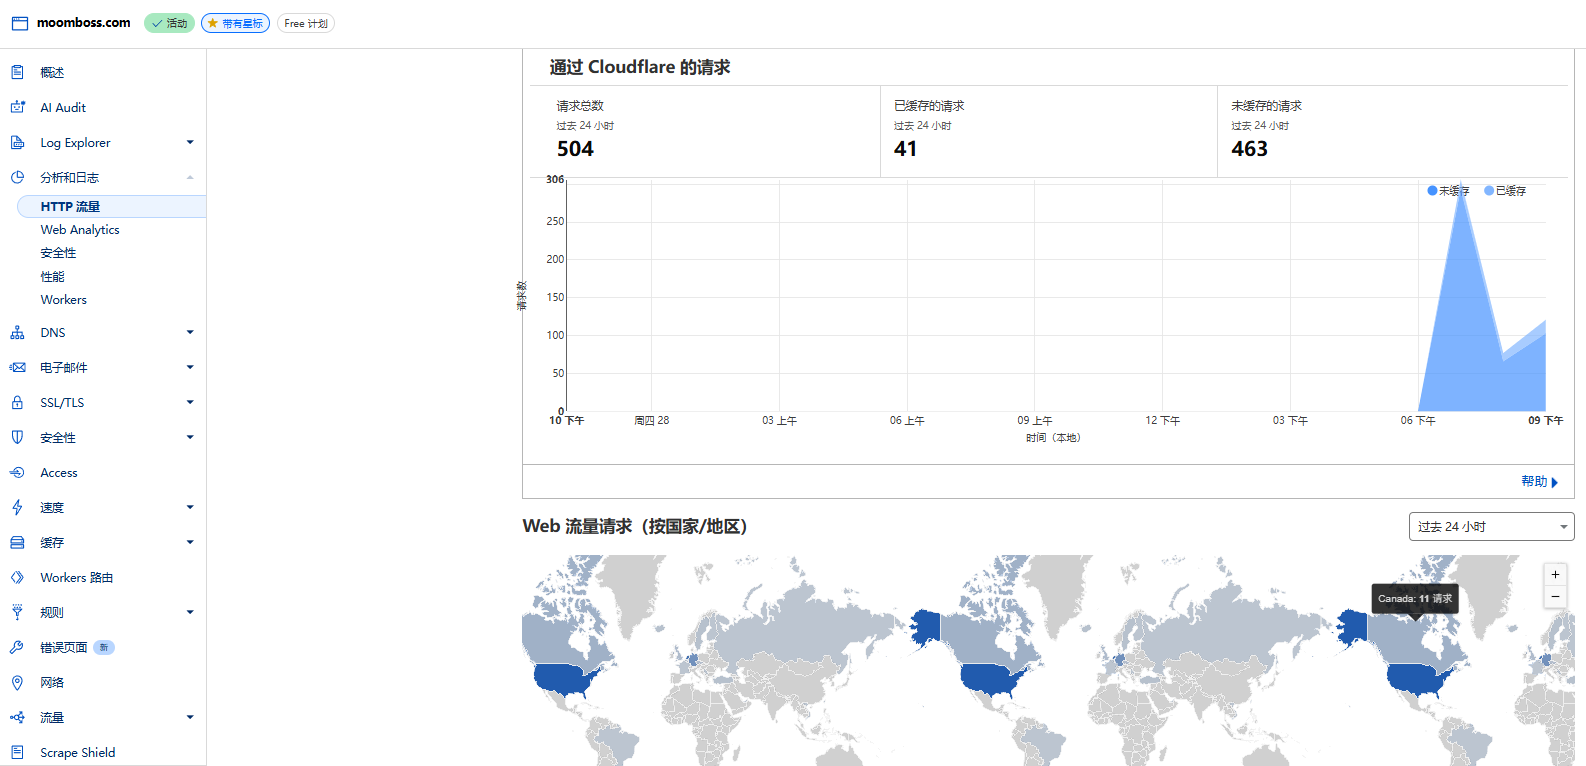This screenshot has height=766, width=1586.
Task: Click 已缓存的请求 41 stat card
Action: tap(1049, 131)
